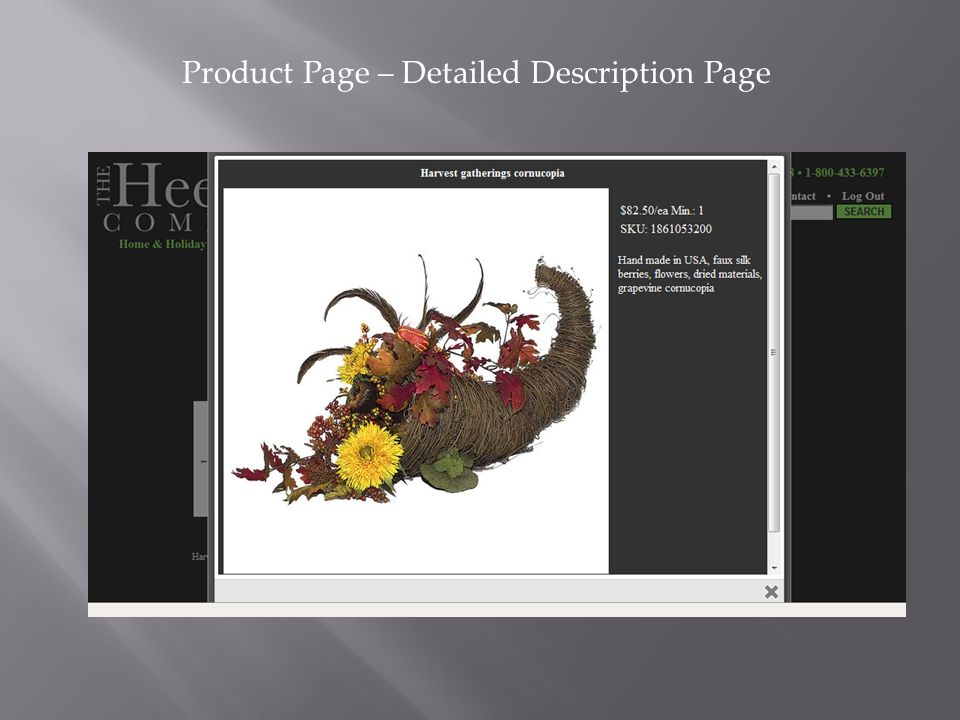Click the Harvest gatherings cornucopia title
This screenshot has width=960, height=720.
click(x=492, y=173)
